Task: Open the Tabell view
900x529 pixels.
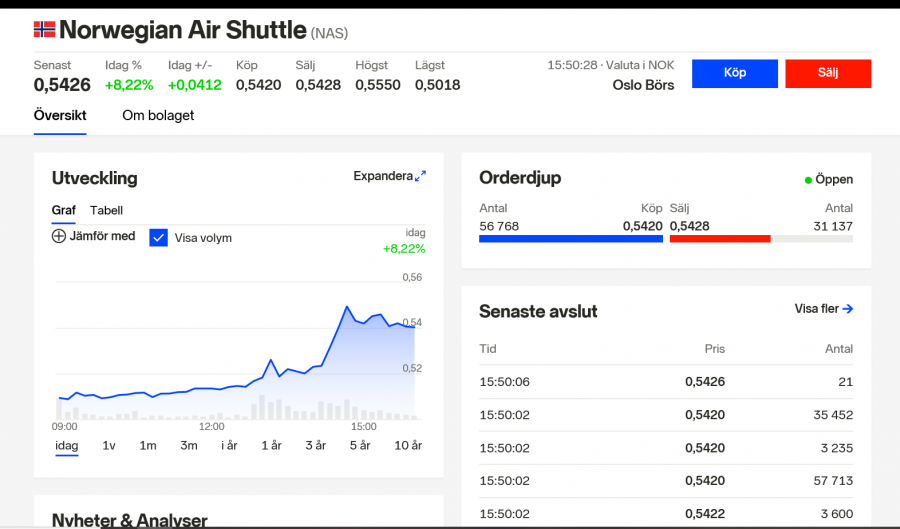Action: [x=106, y=210]
